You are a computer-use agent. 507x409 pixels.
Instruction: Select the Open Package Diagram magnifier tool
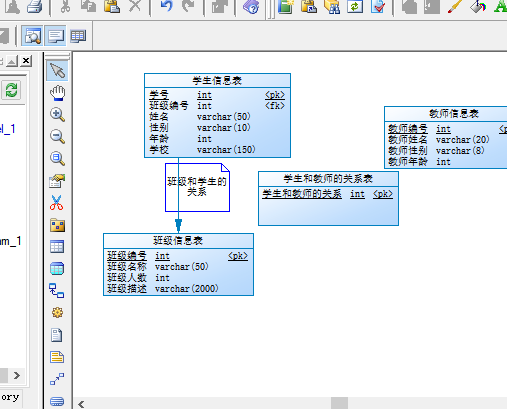[57, 158]
